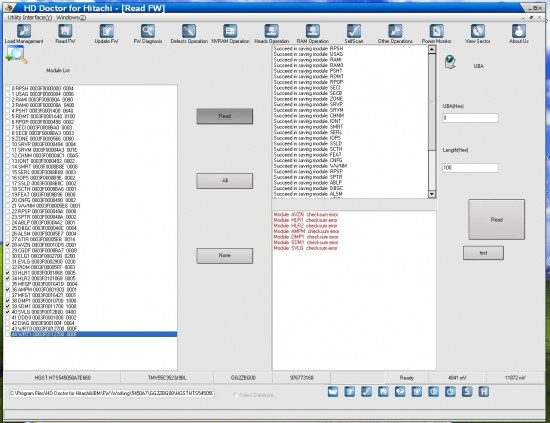Click log line Succeed in saving module ZONE
550x423 pixels.
click(308, 99)
